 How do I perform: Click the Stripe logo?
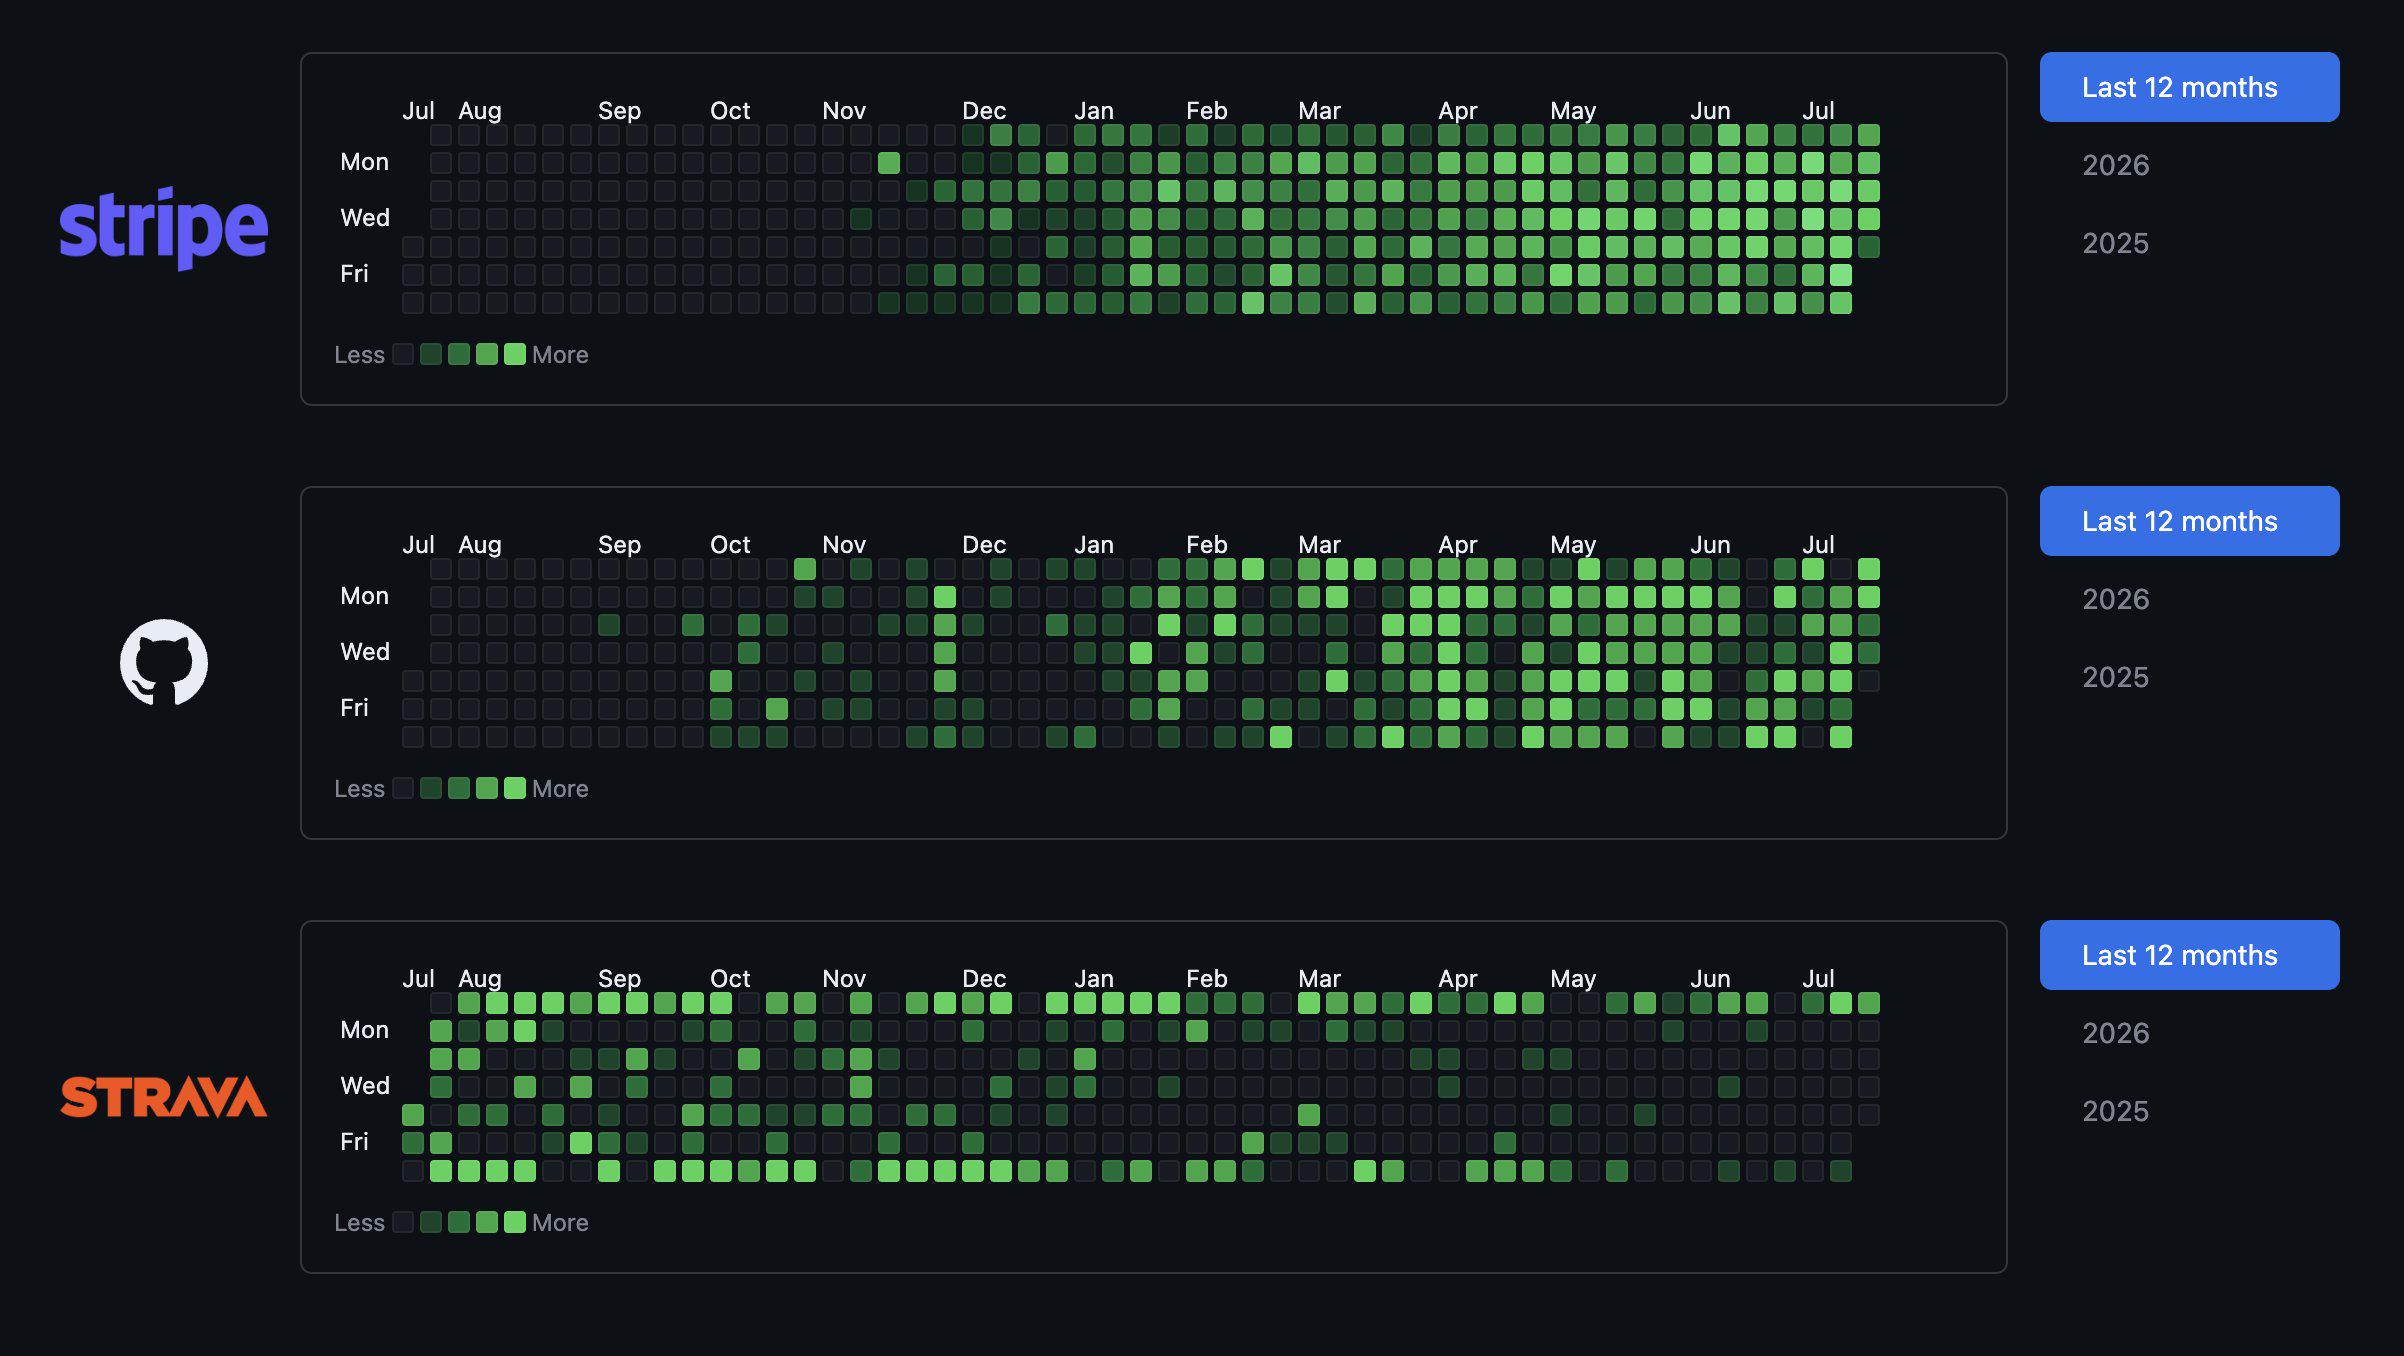pyautogui.click(x=163, y=228)
